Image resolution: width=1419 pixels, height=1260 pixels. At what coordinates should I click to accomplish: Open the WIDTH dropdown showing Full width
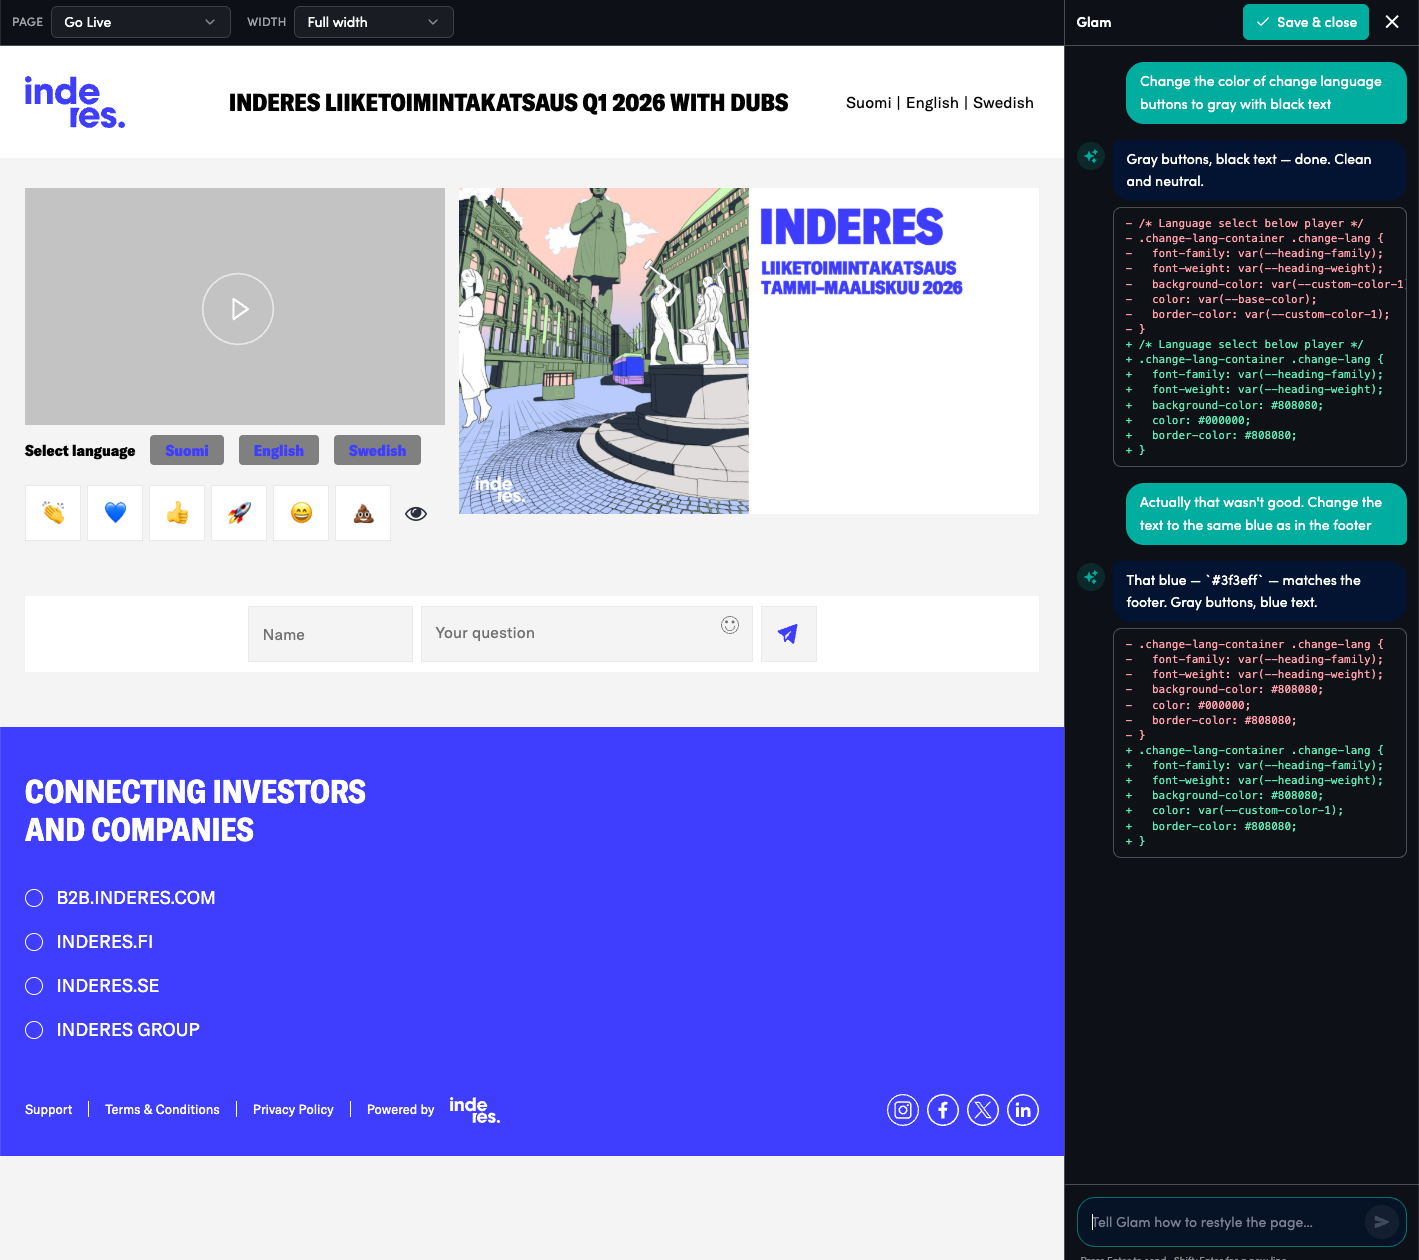tap(374, 22)
